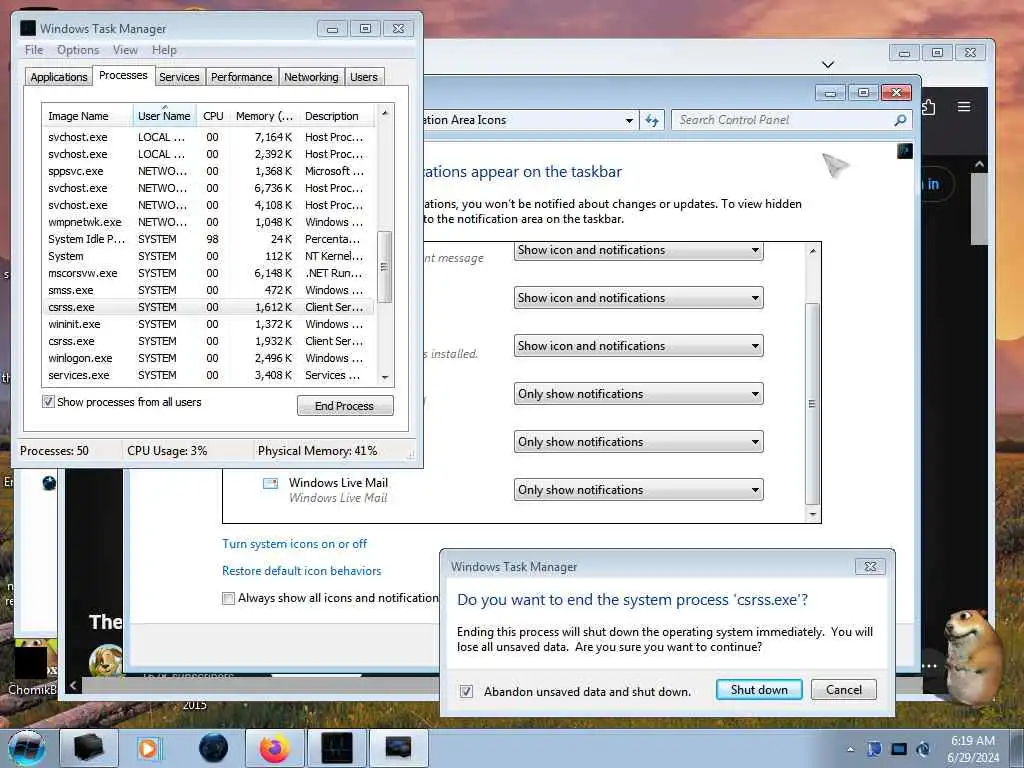The image size is (1024, 768).
Task: Switch to the Services tab
Action: [x=179, y=77]
